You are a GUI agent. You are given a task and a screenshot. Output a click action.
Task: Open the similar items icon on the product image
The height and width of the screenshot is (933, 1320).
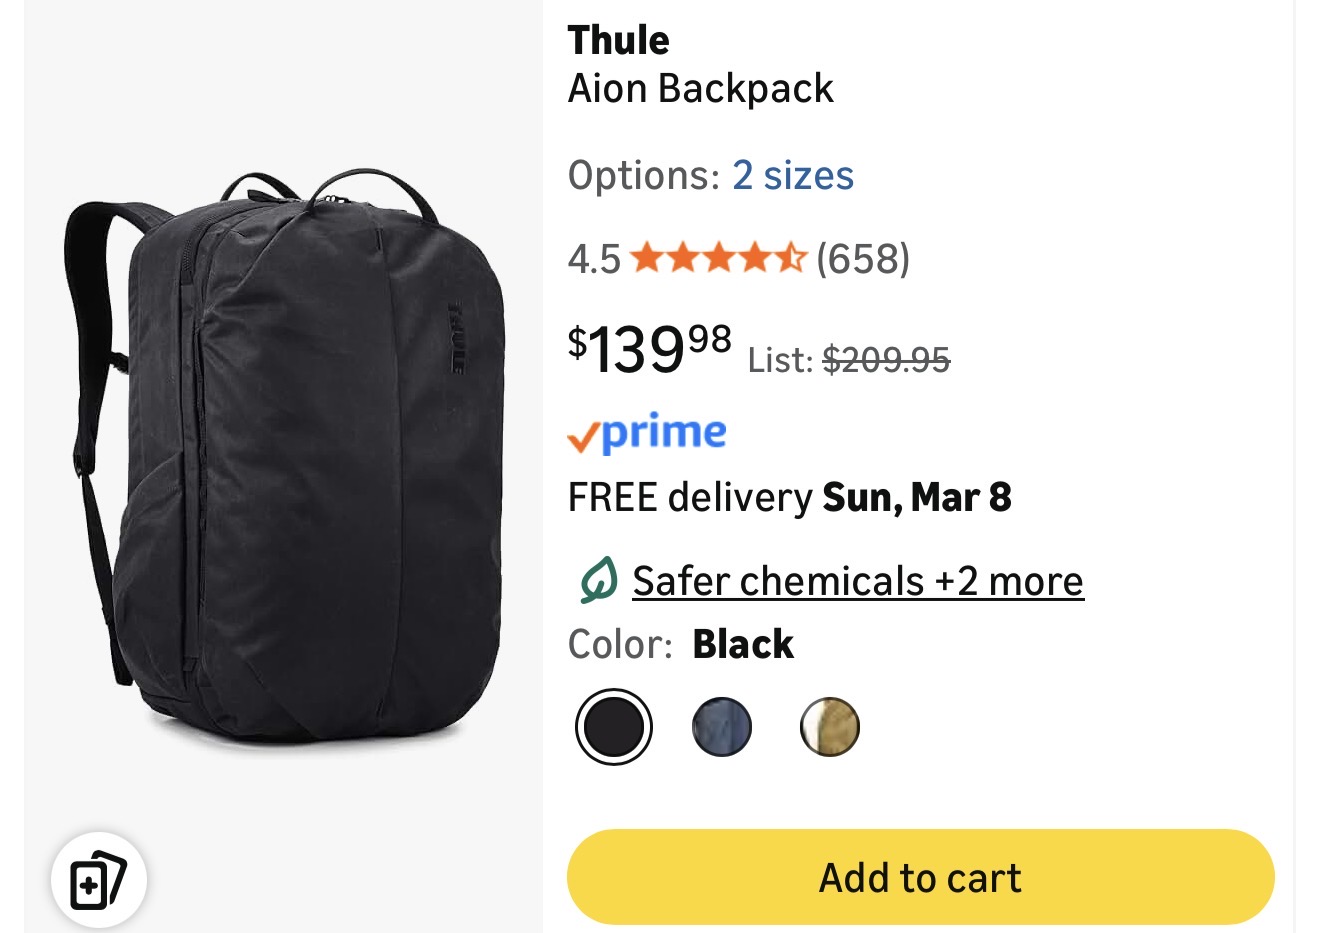coord(98,881)
